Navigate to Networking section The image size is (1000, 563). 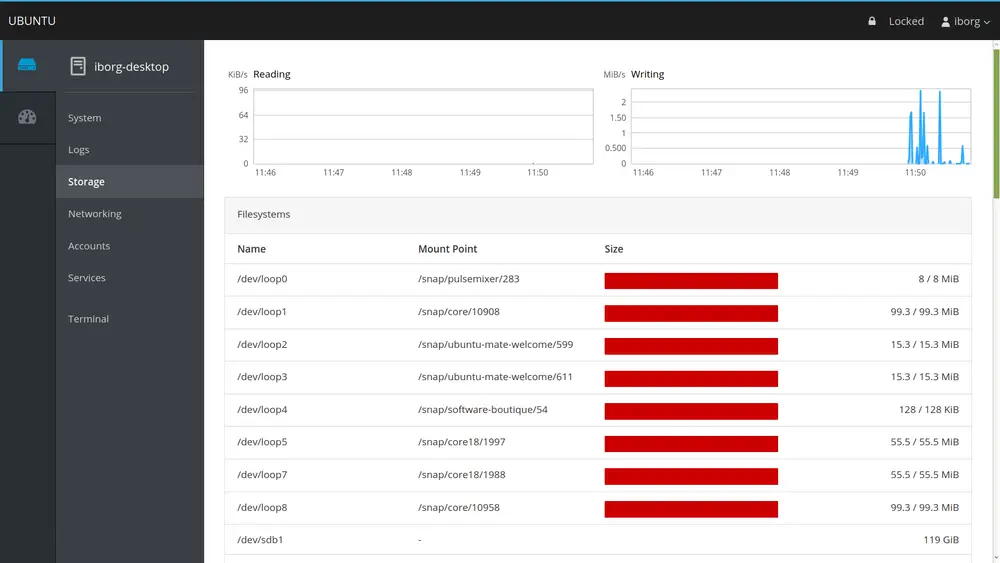tap(95, 214)
